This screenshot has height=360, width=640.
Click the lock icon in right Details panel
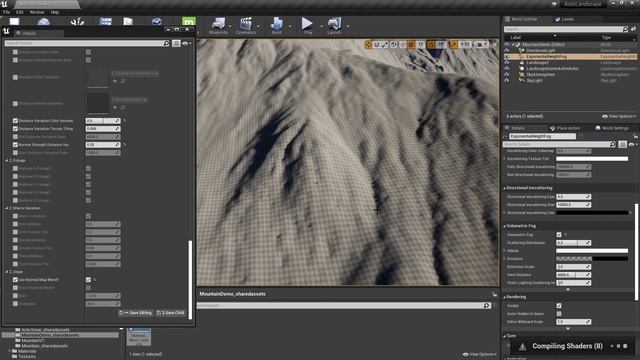(x=635, y=136)
